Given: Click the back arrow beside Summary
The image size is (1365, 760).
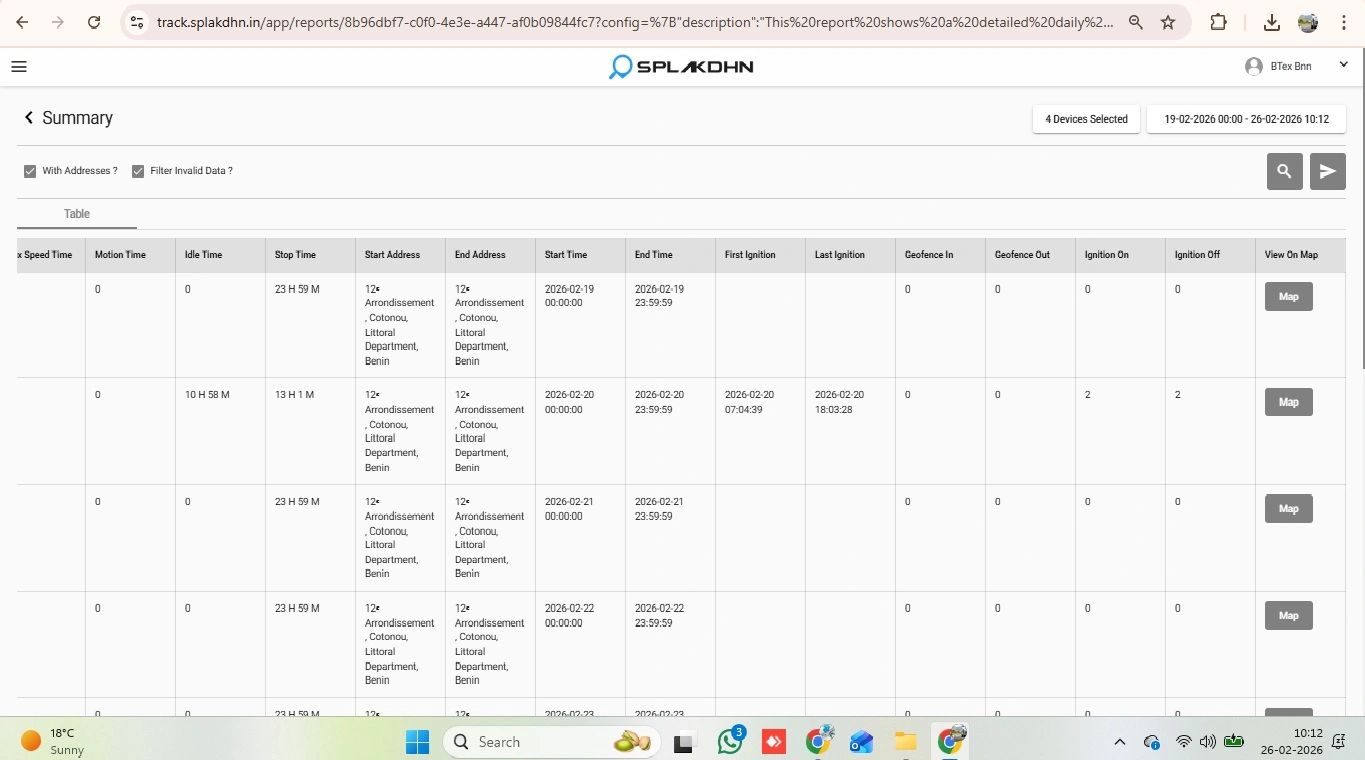Looking at the screenshot, I should click(x=29, y=118).
